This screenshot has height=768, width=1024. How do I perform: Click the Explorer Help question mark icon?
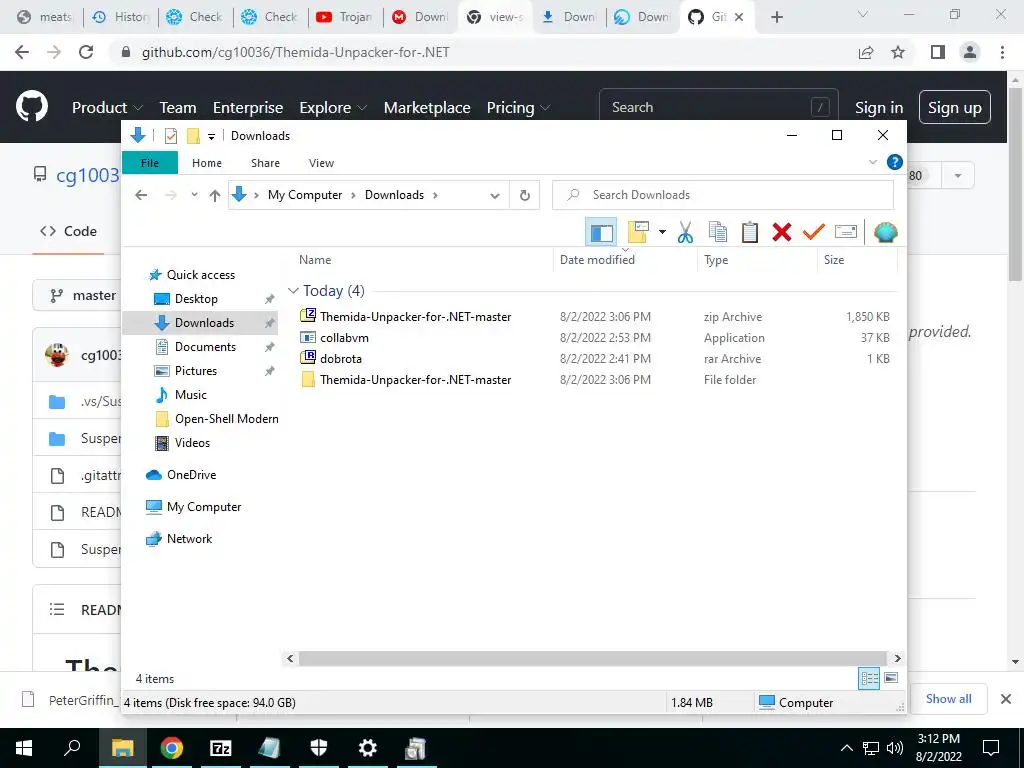pyautogui.click(x=895, y=162)
